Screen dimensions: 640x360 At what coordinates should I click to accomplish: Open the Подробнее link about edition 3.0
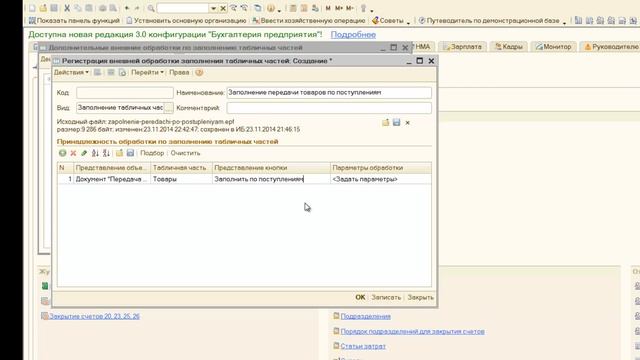pos(353,35)
